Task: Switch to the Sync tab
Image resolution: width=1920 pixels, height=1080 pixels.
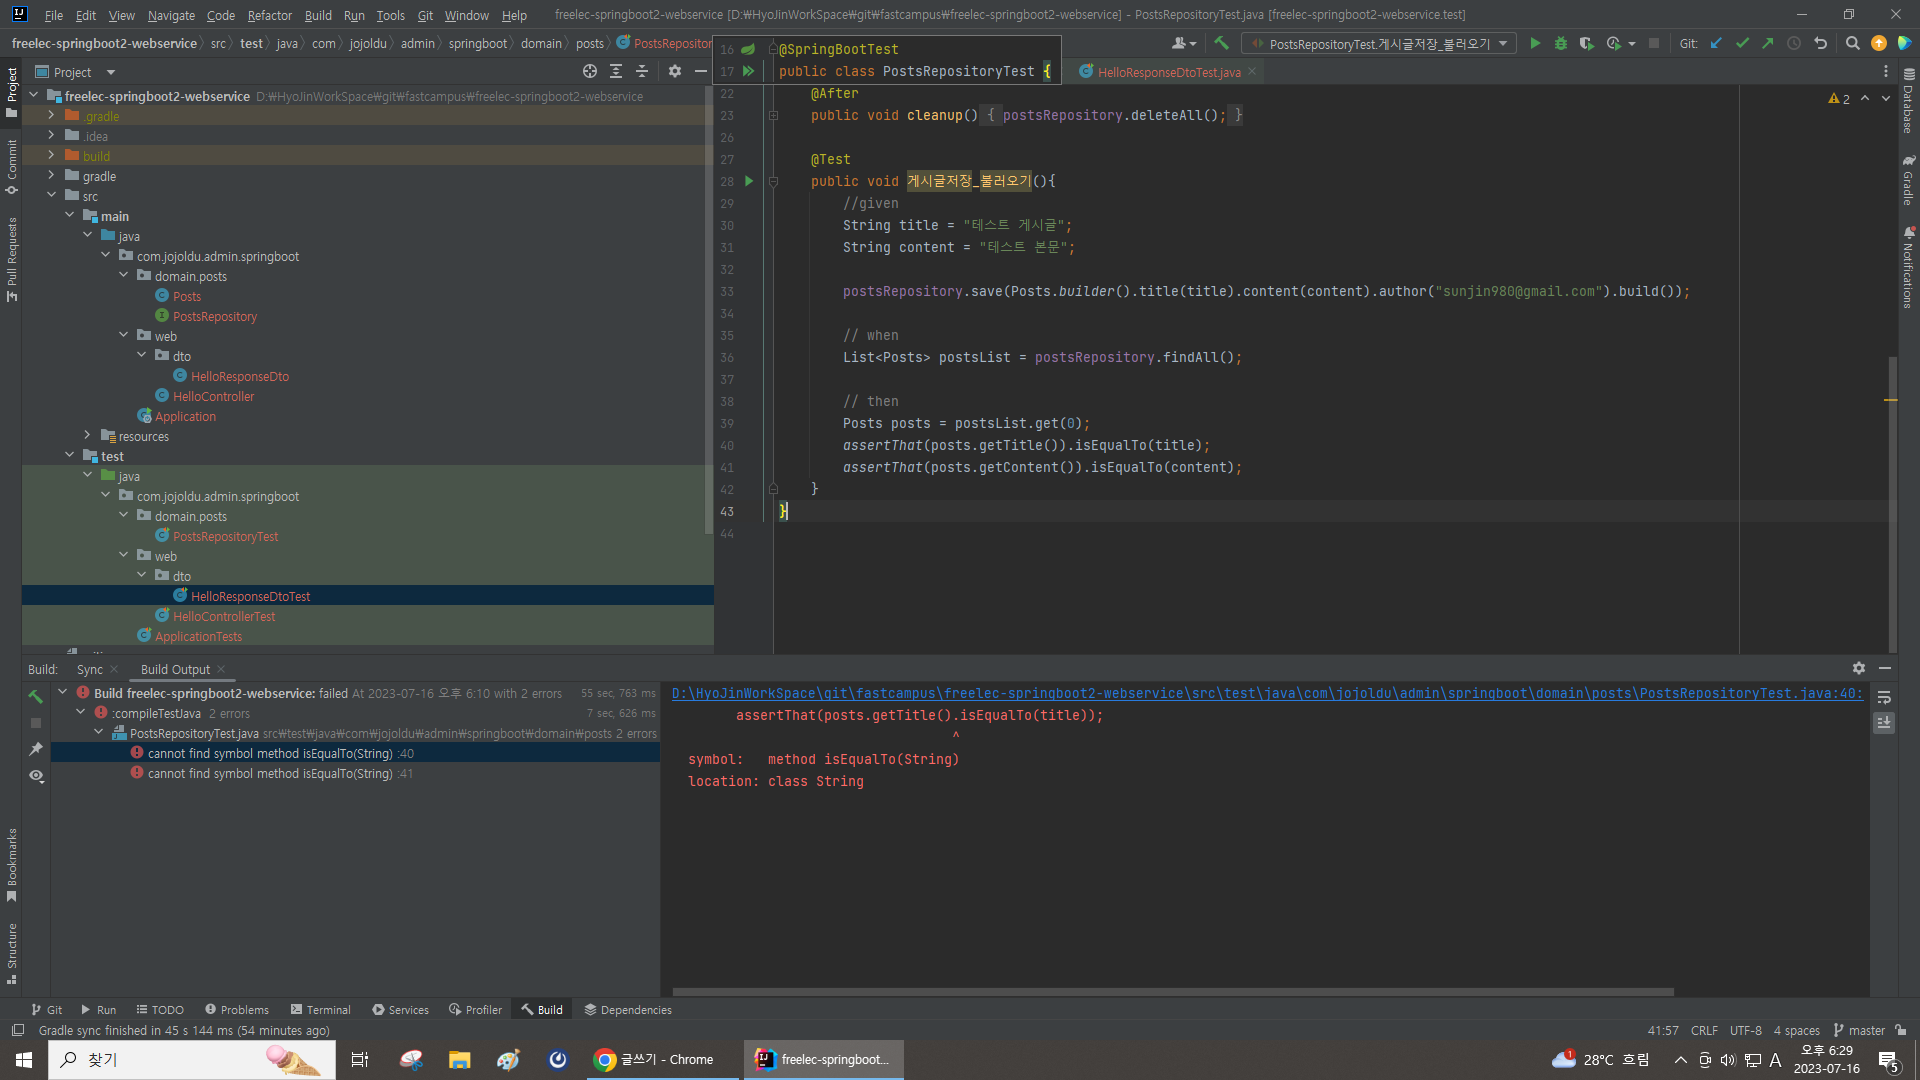Action: tap(89, 669)
